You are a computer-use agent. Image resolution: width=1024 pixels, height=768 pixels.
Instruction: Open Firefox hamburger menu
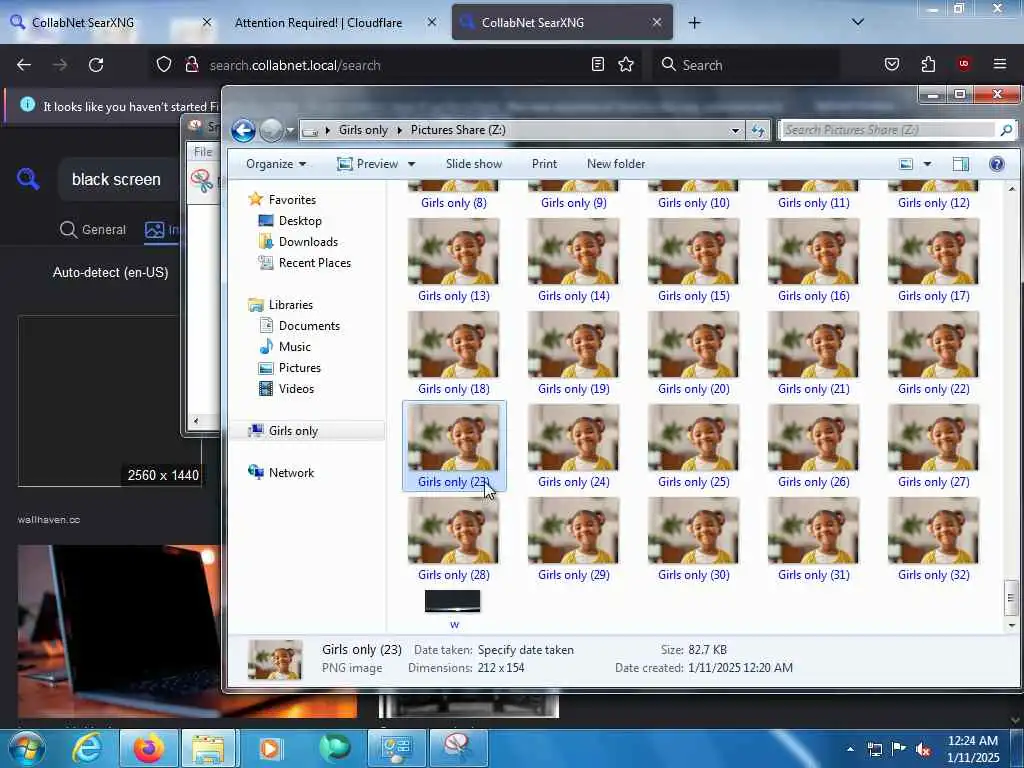(1000, 64)
